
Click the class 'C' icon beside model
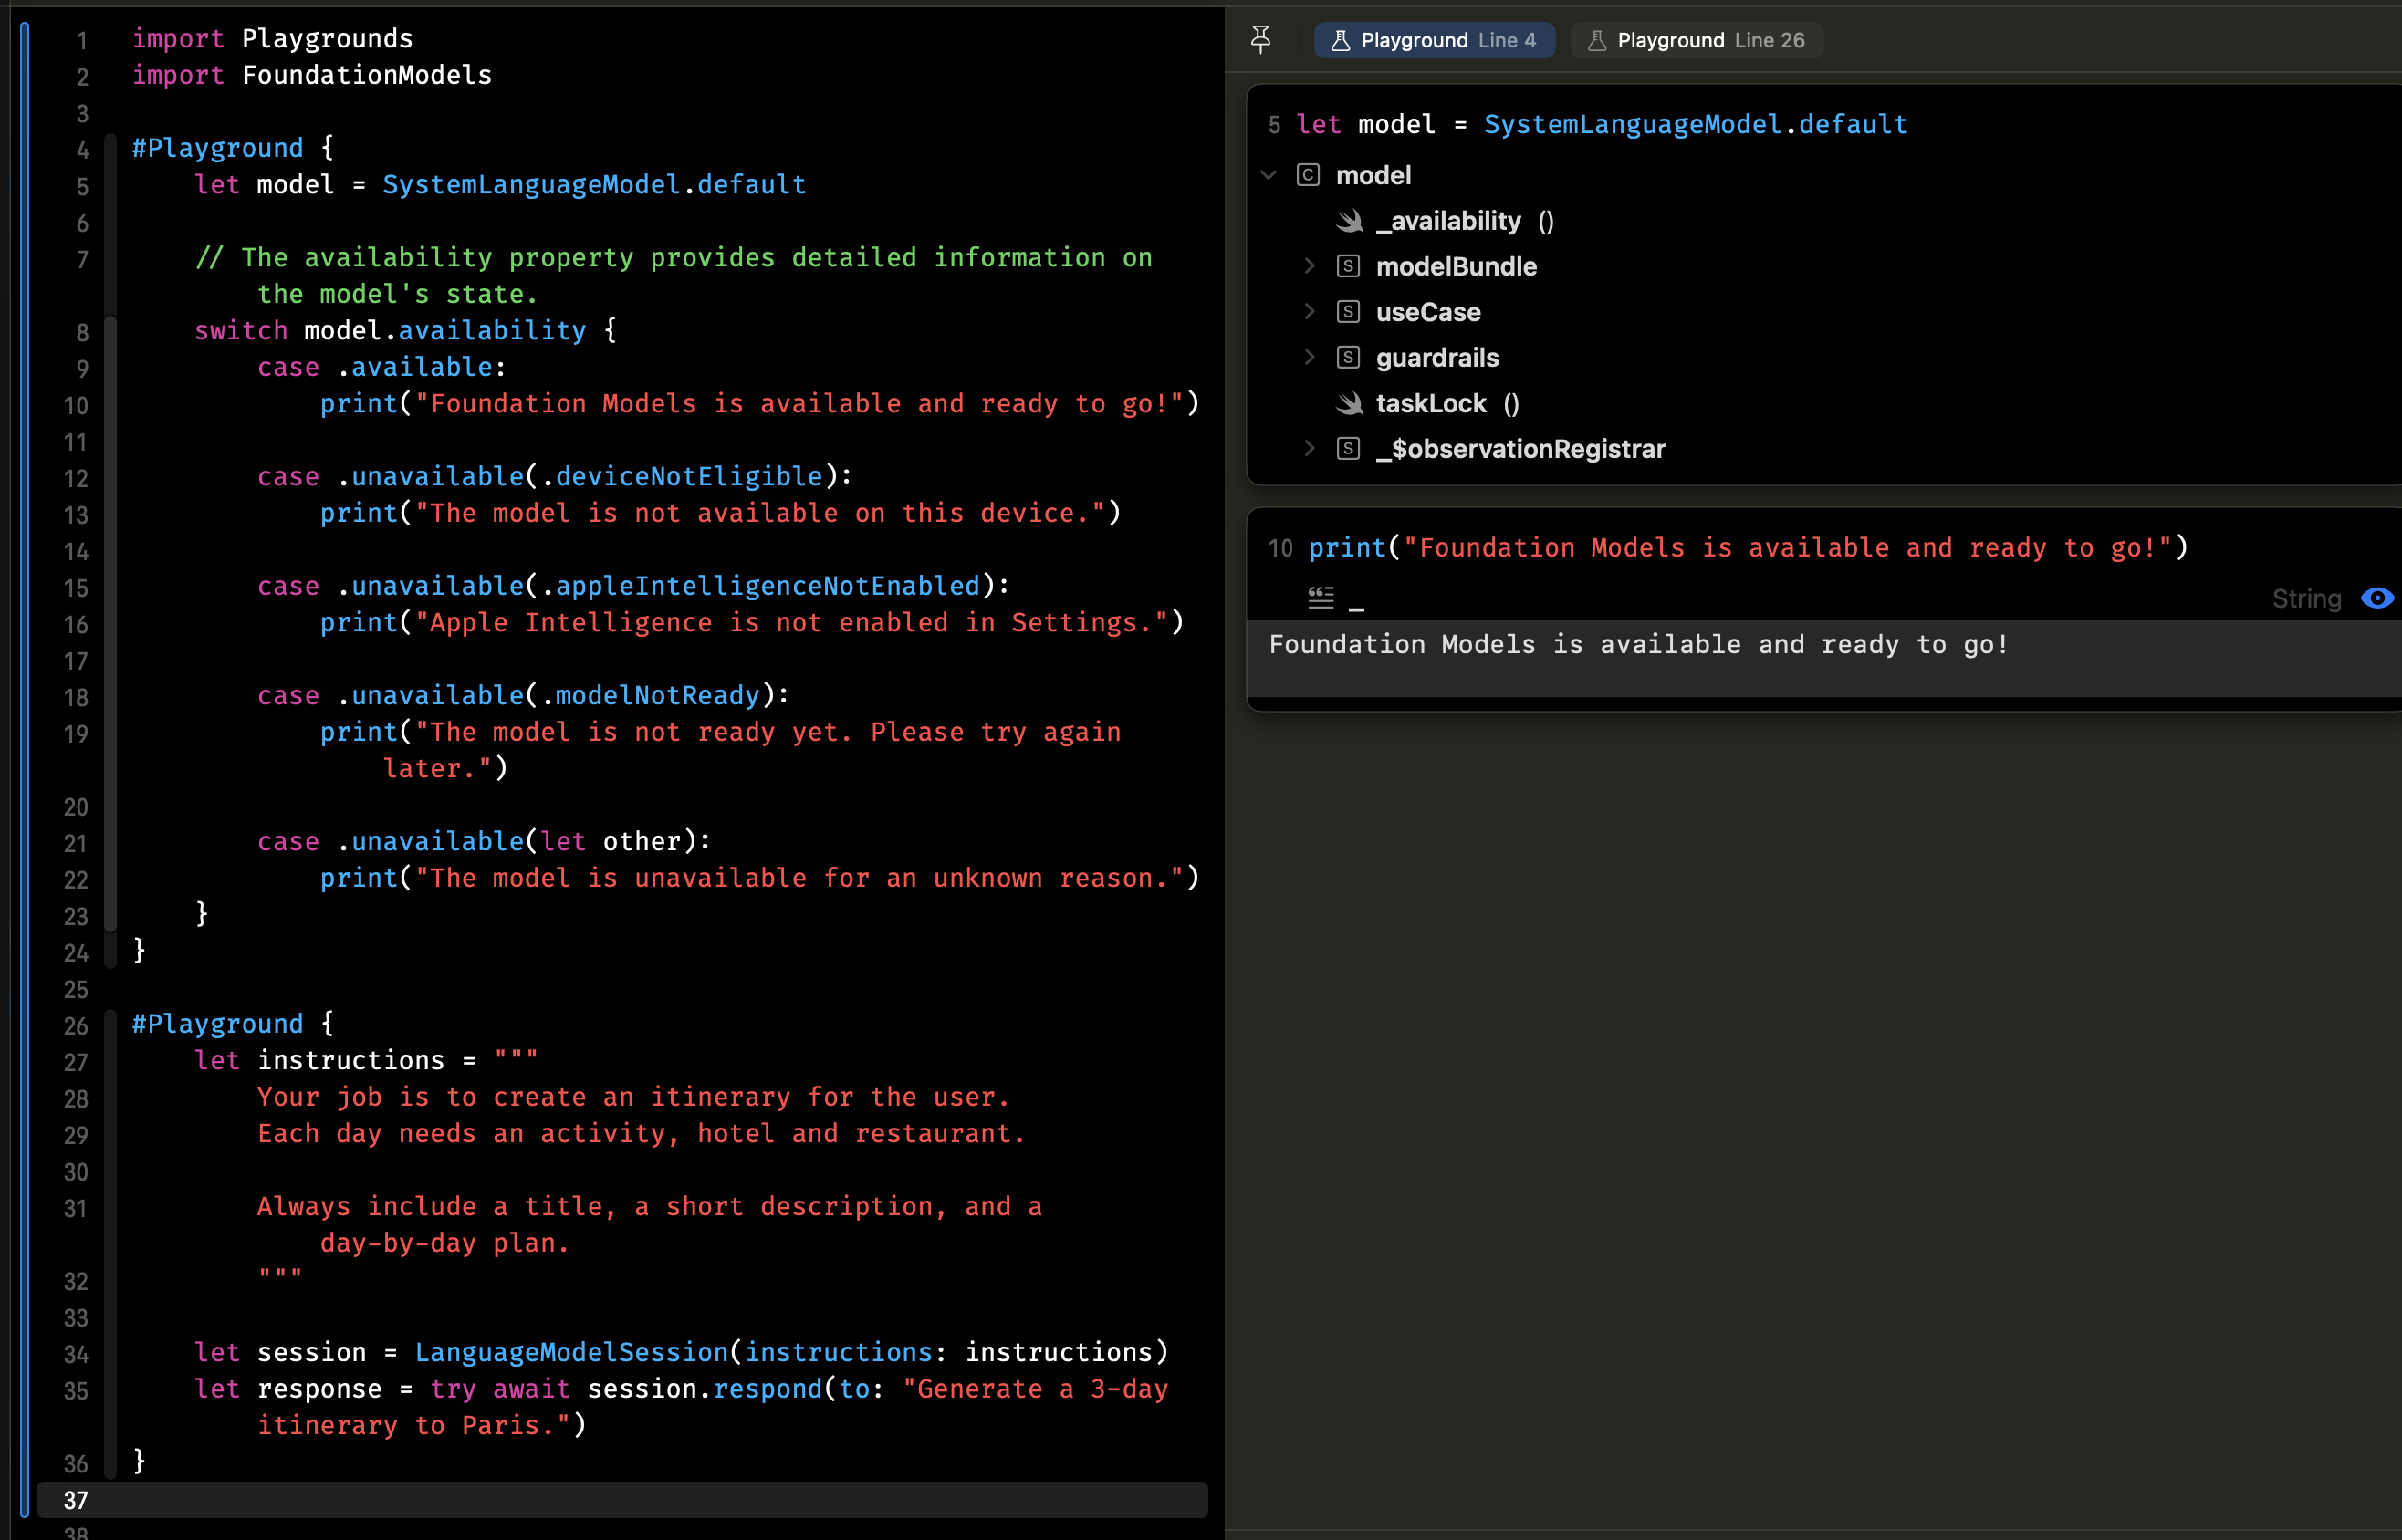pos(1308,175)
